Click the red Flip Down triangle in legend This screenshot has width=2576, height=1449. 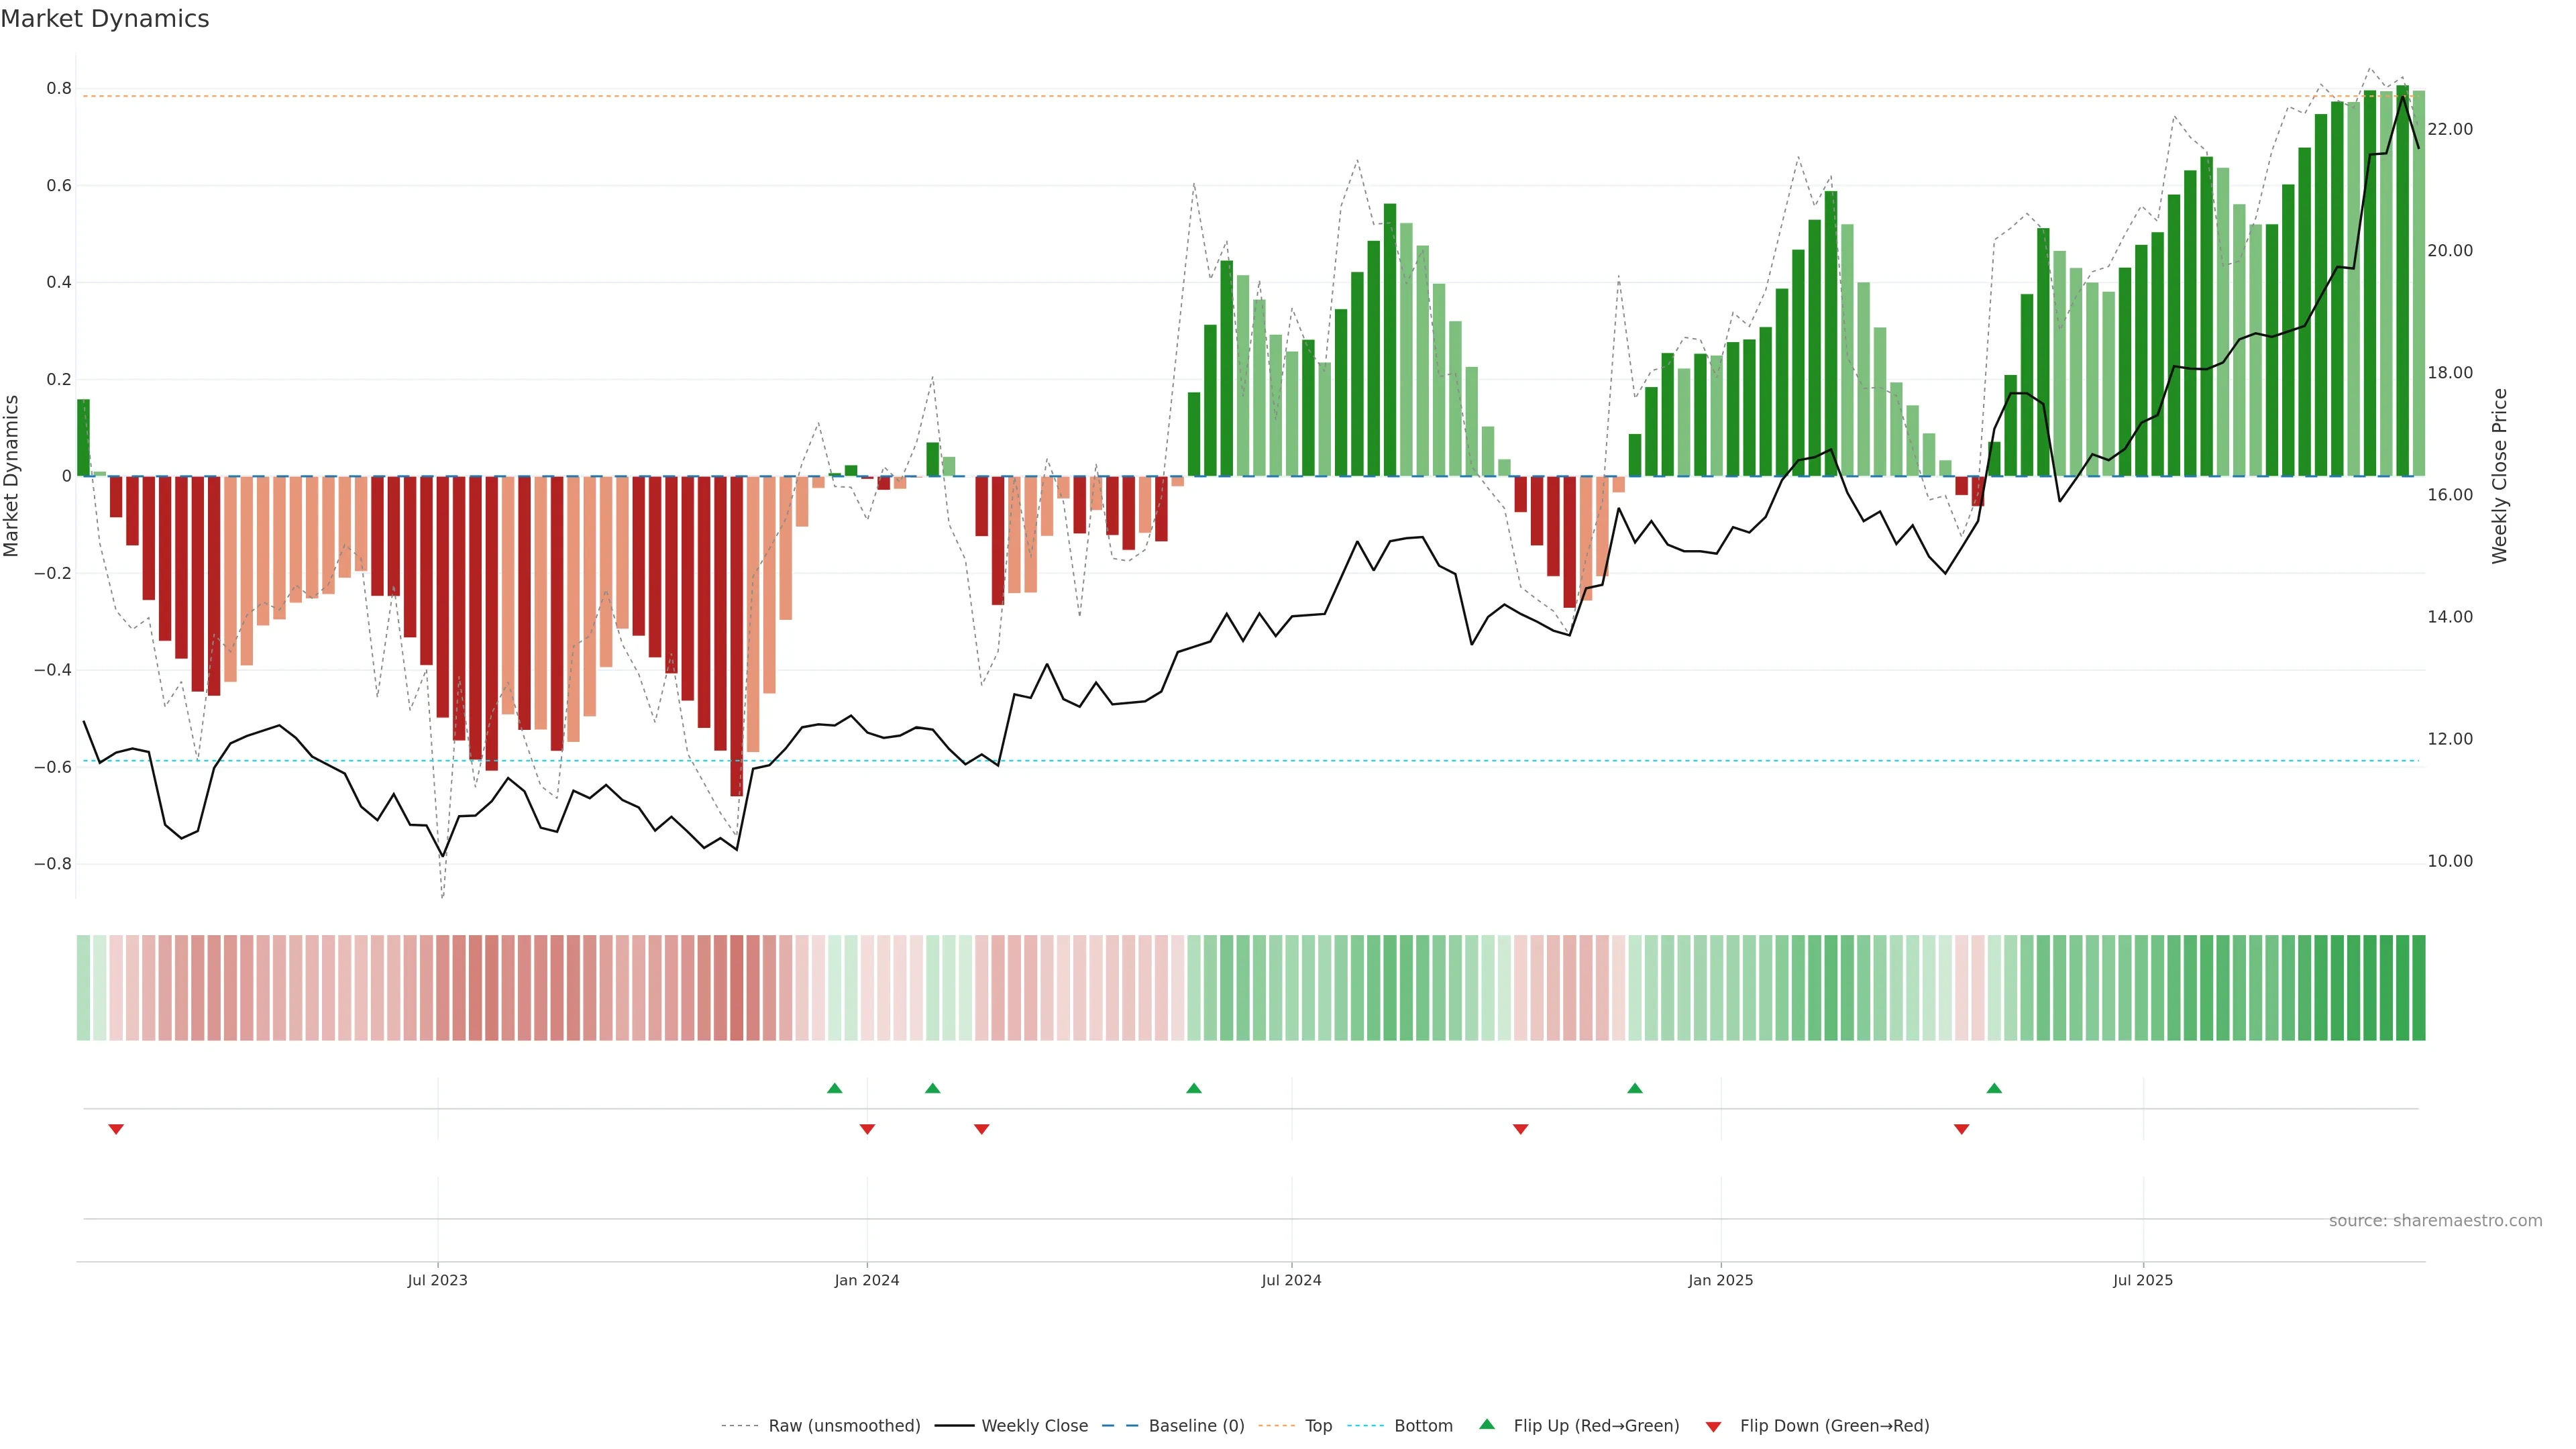(x=1713, y=1426)
